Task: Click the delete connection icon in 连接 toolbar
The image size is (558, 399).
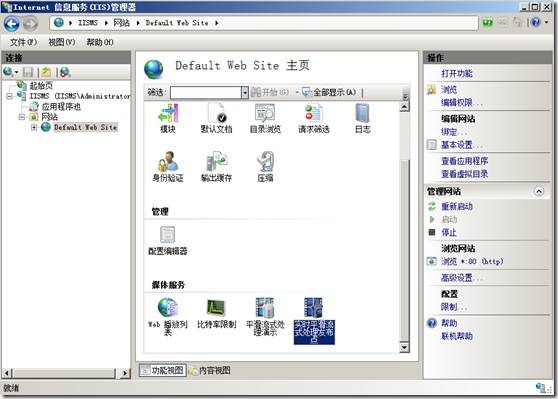Action: coord(65,72)
